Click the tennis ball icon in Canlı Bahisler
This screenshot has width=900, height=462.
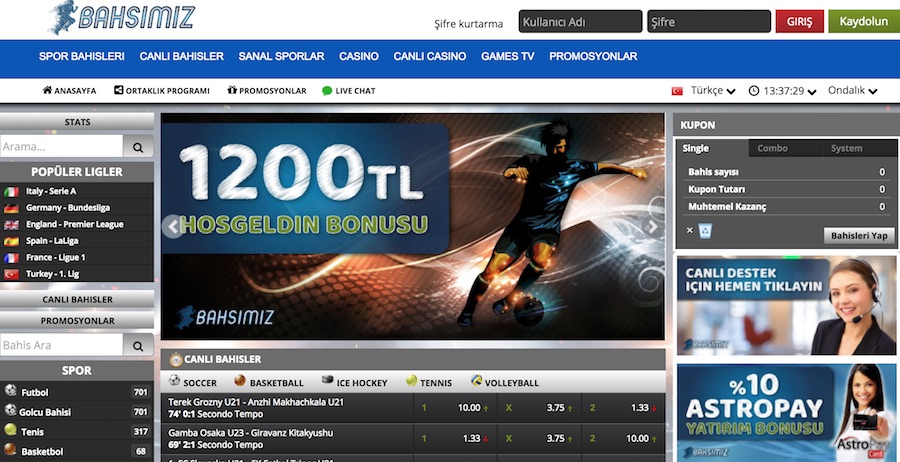pos(411,381)
